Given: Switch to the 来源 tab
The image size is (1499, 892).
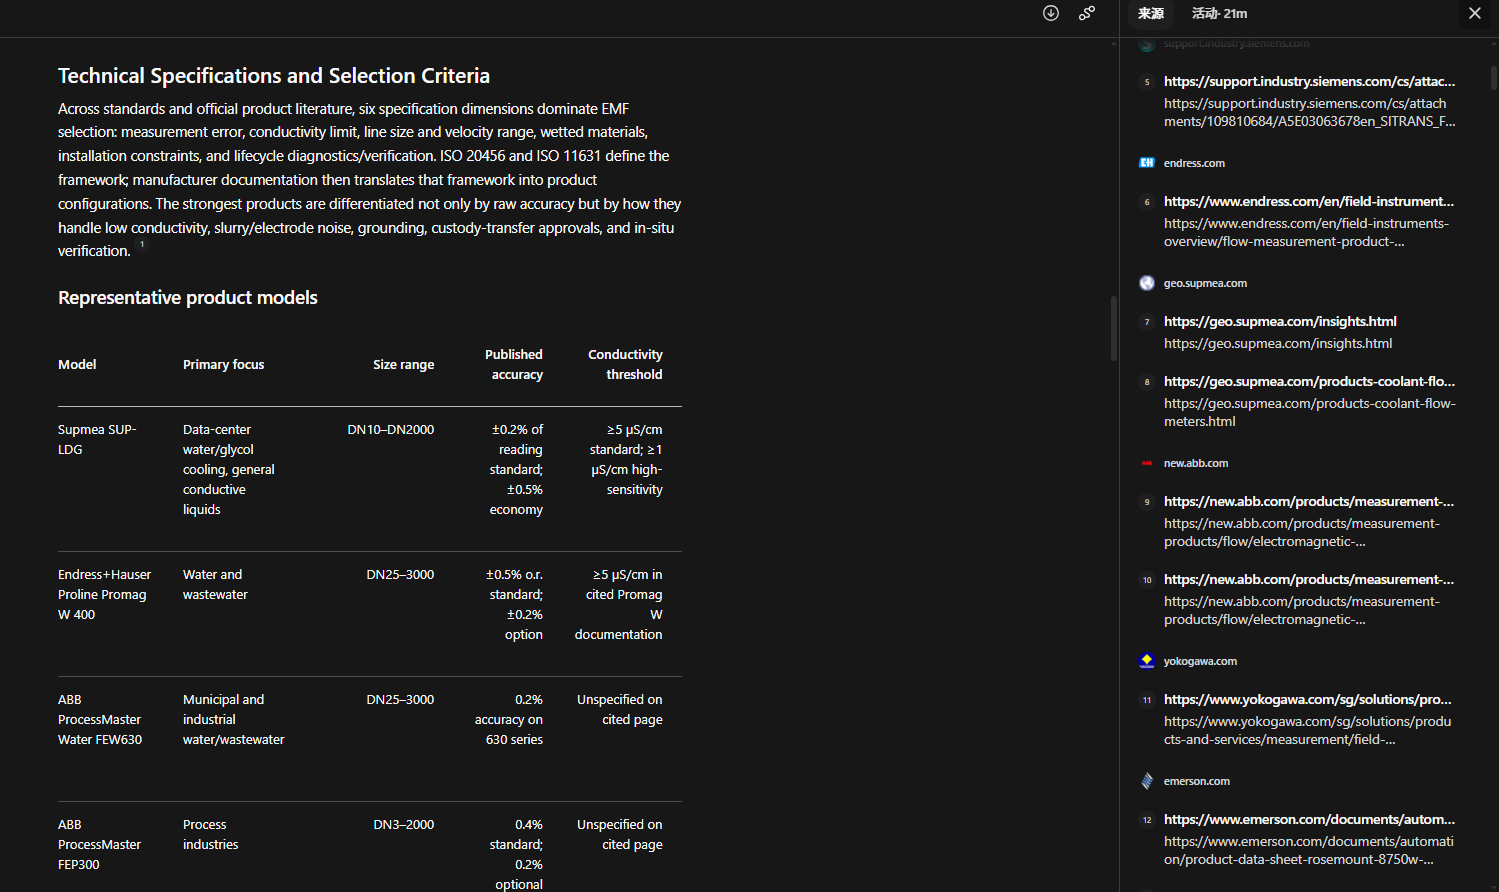Looking at the screenshot, I should click(1151, 13).
